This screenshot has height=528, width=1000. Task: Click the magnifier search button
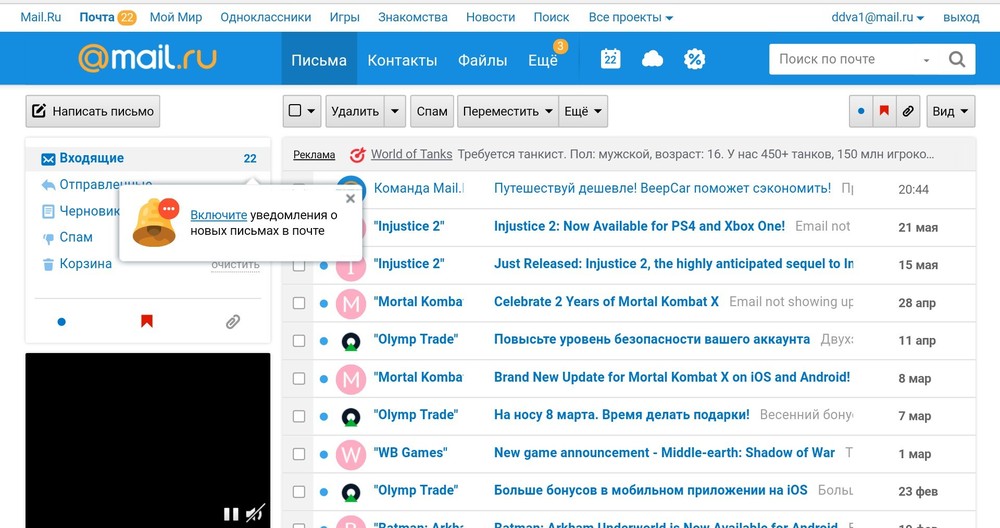click(956, 59)
